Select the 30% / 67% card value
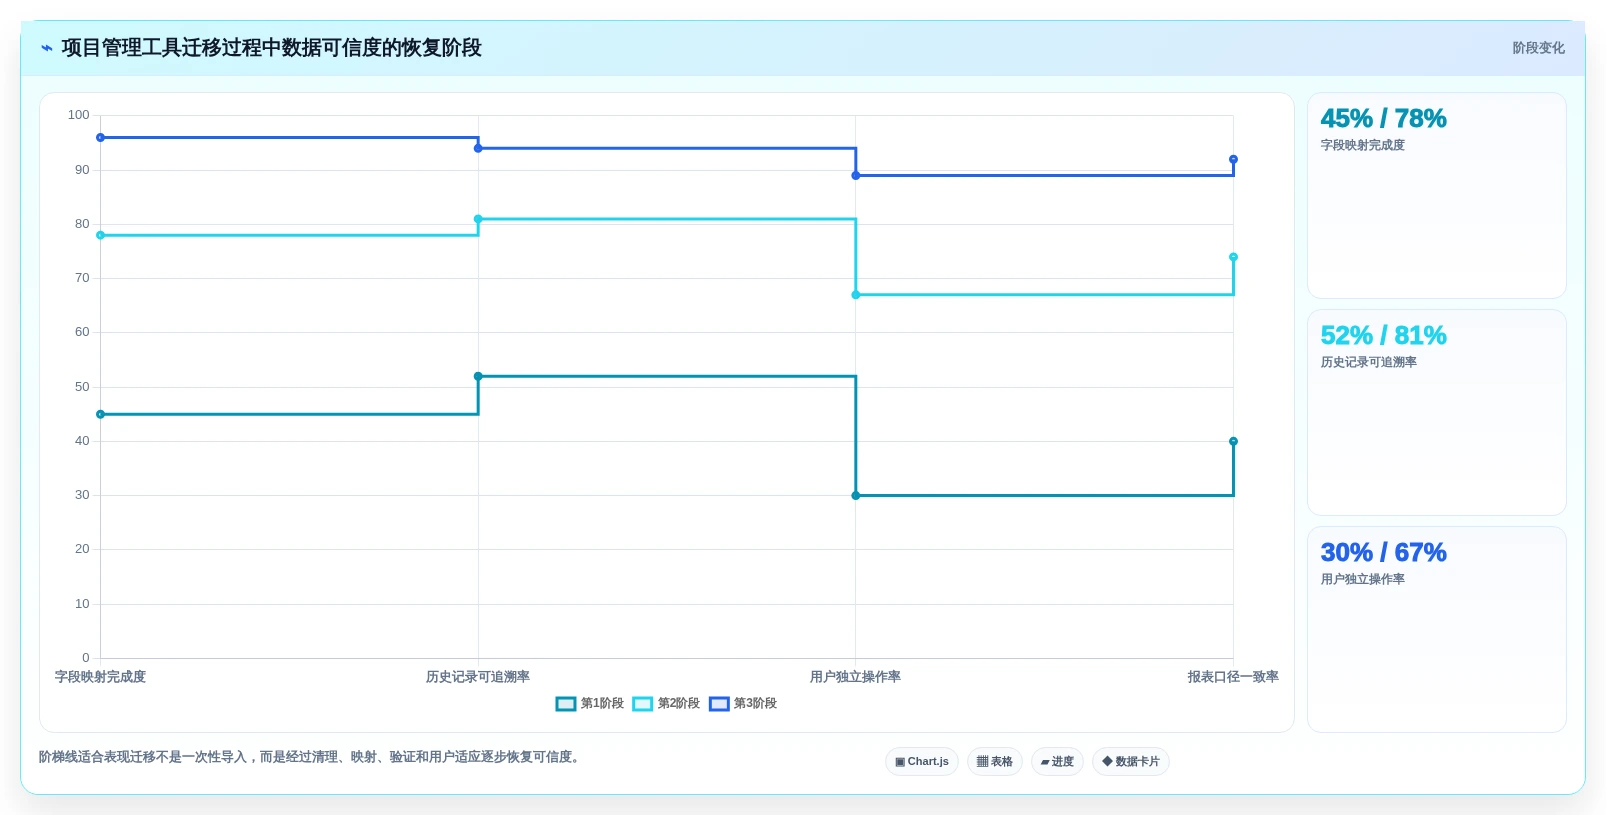This screenshot has width=1606, height=815. click(x=1383, y=552)
